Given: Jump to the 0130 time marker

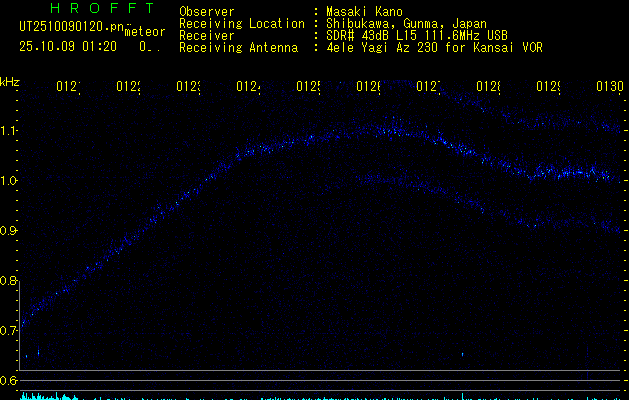Looking at the screenshot, I should (x=607, y=88).
